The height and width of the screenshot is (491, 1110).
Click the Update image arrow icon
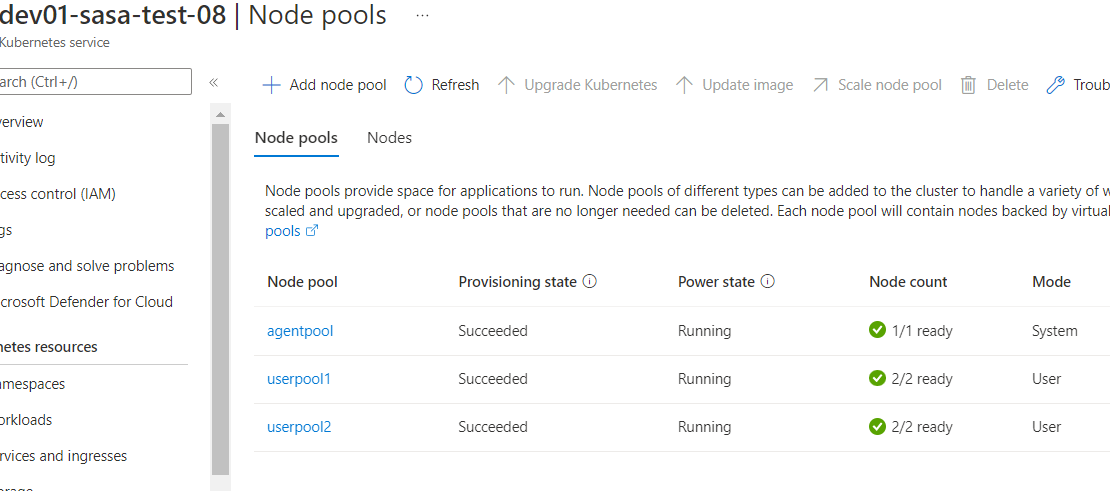(684, 86)
